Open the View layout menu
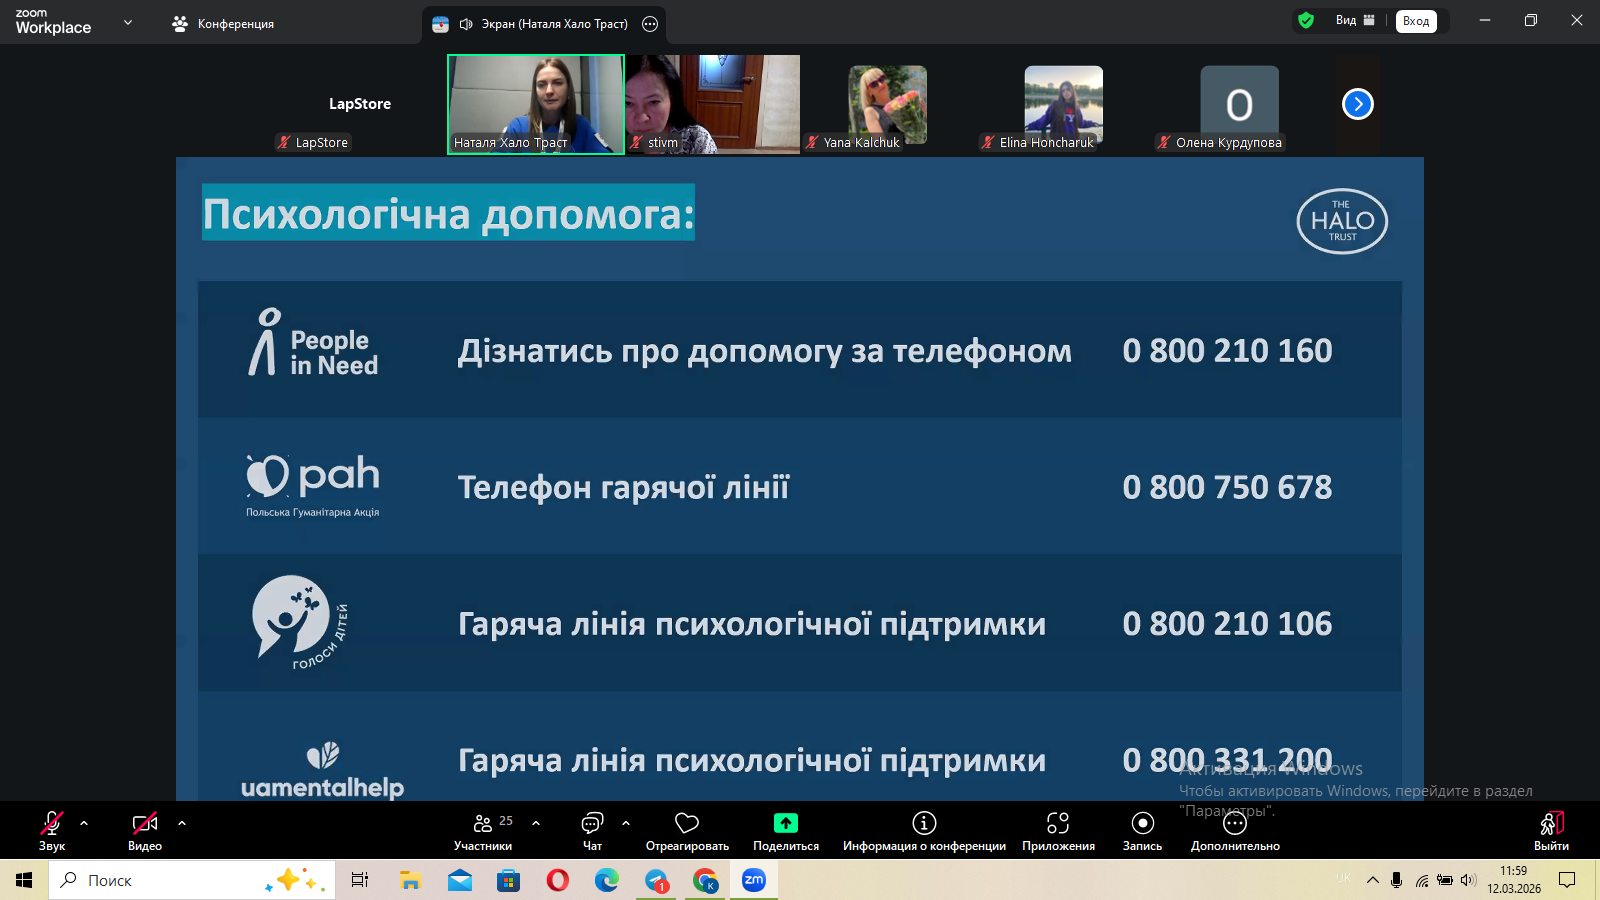The height and width of the screenshot is (900, 1600). 1355,20
